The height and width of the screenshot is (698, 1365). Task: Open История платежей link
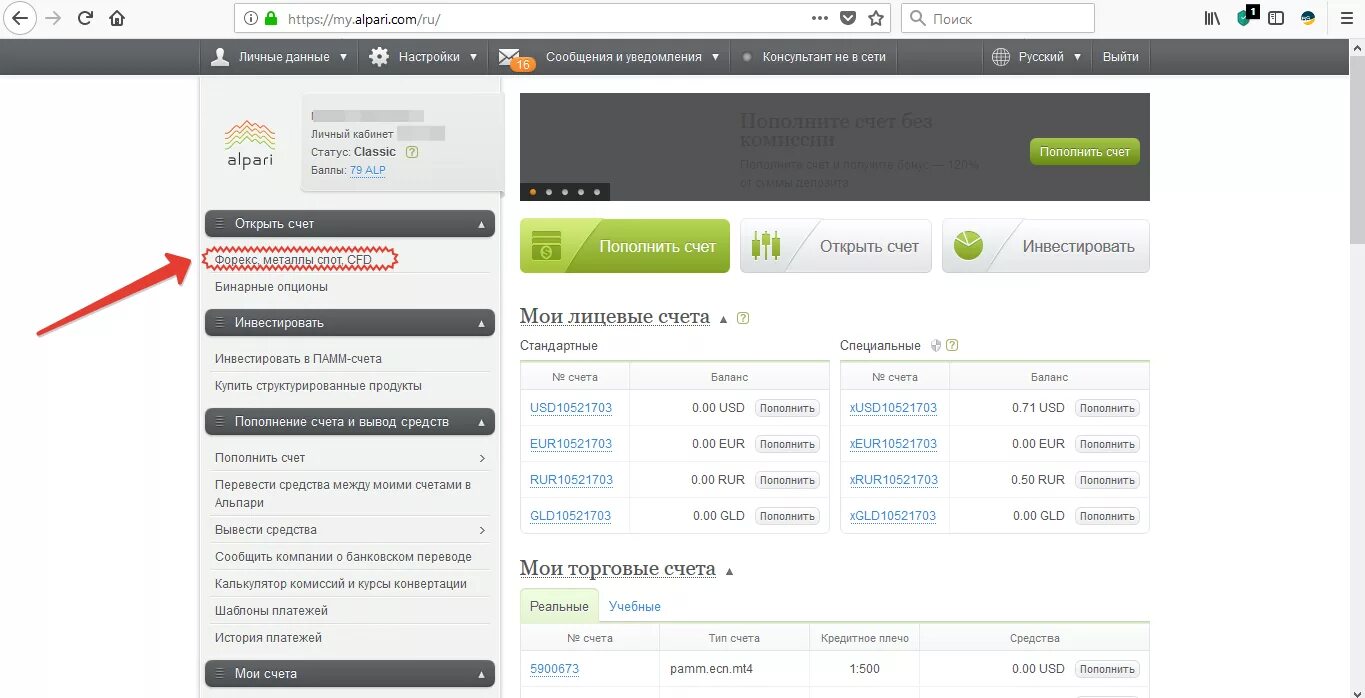point(268,638)
